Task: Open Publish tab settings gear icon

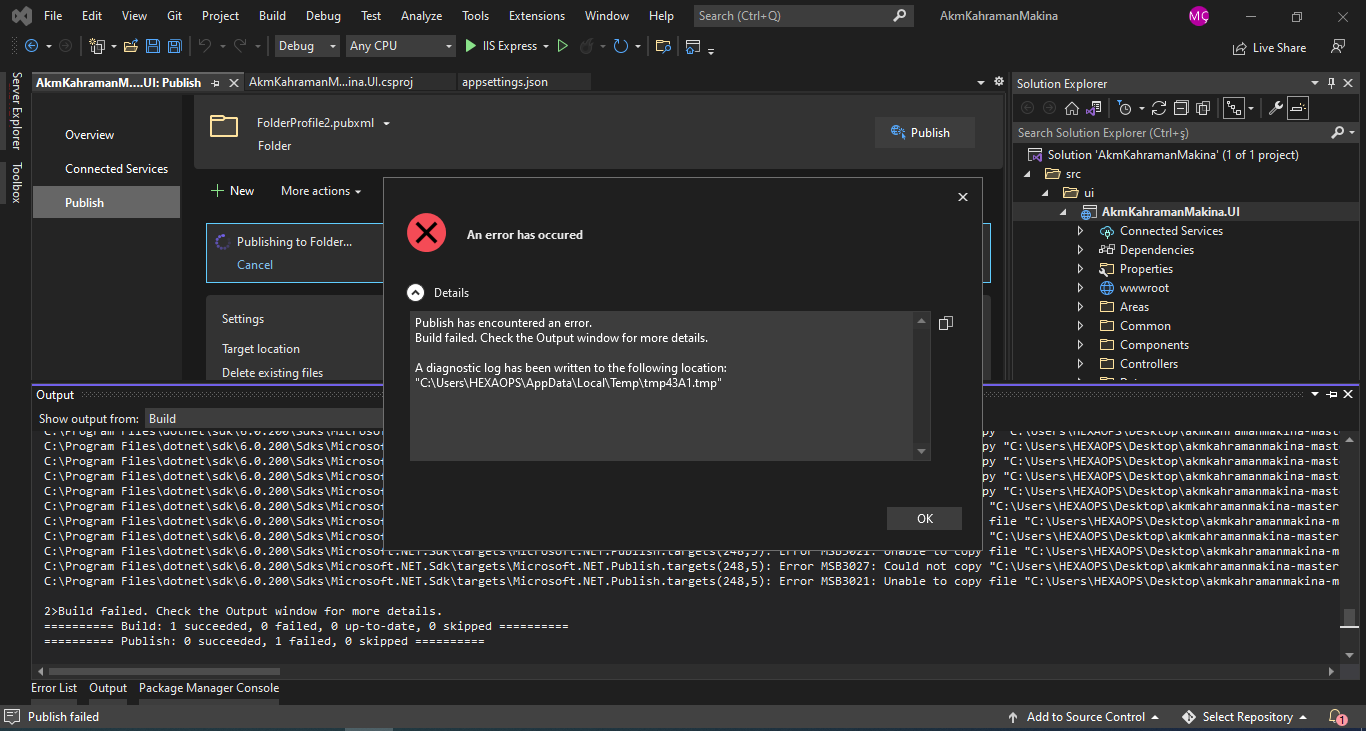Action: (998, 82)
